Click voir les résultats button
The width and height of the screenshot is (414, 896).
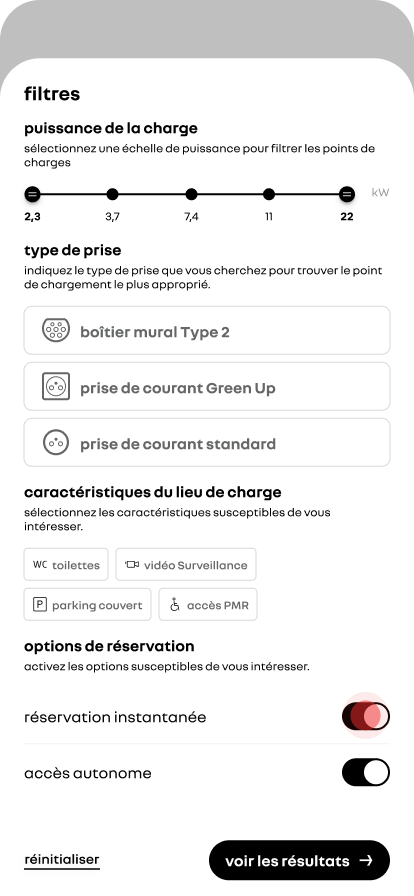pyautogui.click(x=299, y=860)
